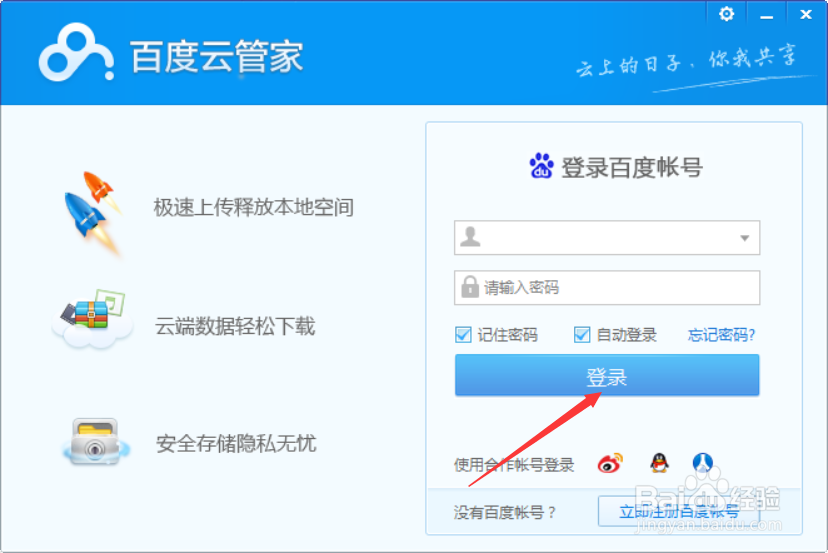This screenshot has height=553, width=828.
Task: Toggle the 记住密码 checkbox
Action: point(463,334)
